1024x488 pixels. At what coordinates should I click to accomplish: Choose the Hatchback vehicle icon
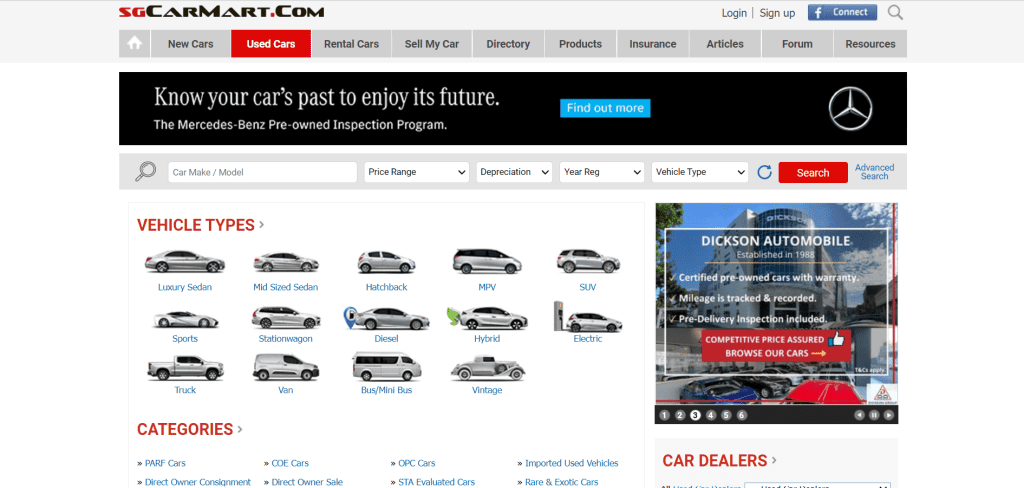point(387,262)
